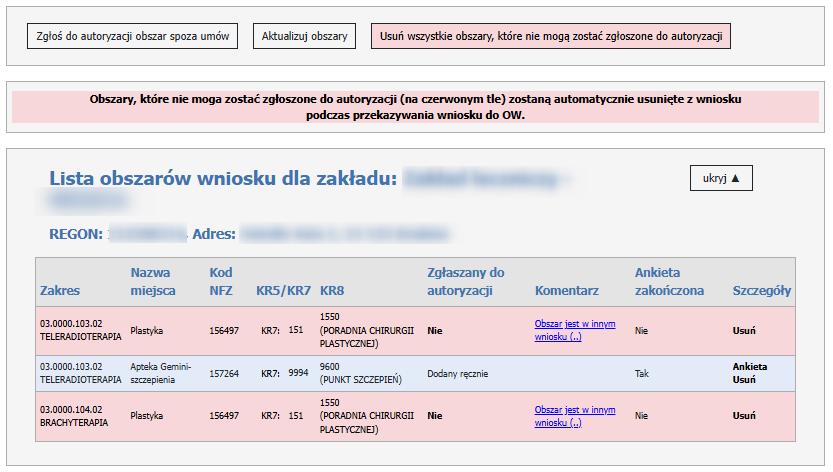Collapse the list using 'ukryj' toggle
Viewport: 833px width, 472px height.
coord(720,178)
